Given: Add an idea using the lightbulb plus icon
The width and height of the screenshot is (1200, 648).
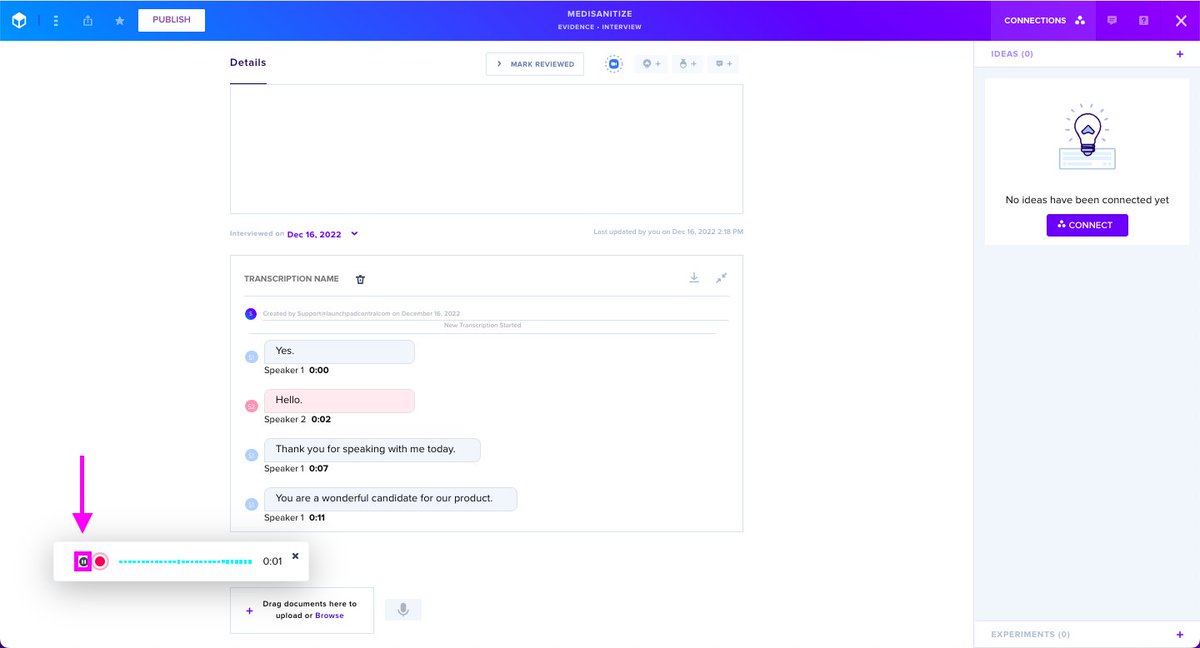Looking at the screenshot, I should tap(652, 63).
